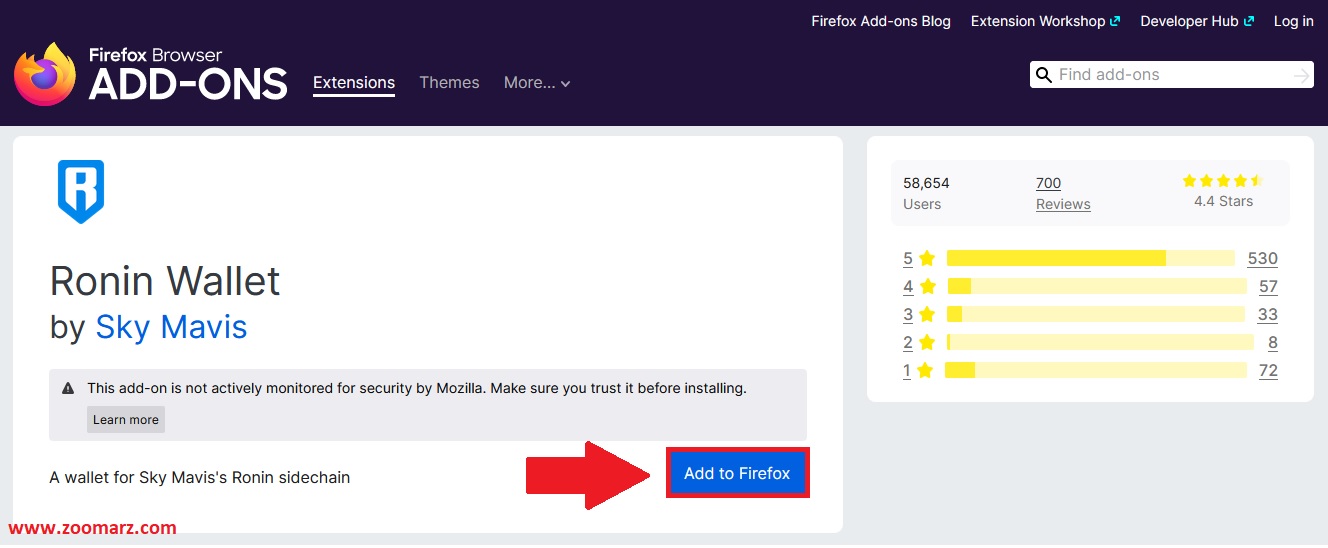Click the Ronin Wallet shield icon
Screen dimensions: 1328x548
click(x=81, y=191)
